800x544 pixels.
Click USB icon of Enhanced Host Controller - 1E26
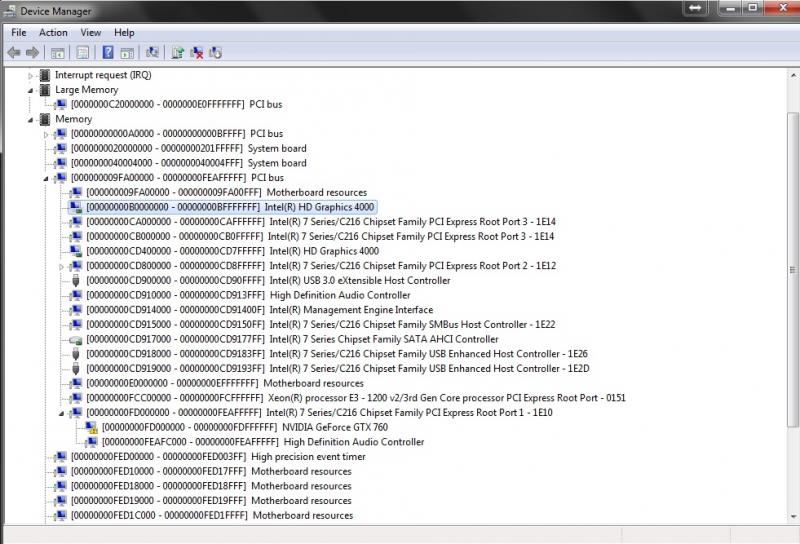tap(76, 354)
